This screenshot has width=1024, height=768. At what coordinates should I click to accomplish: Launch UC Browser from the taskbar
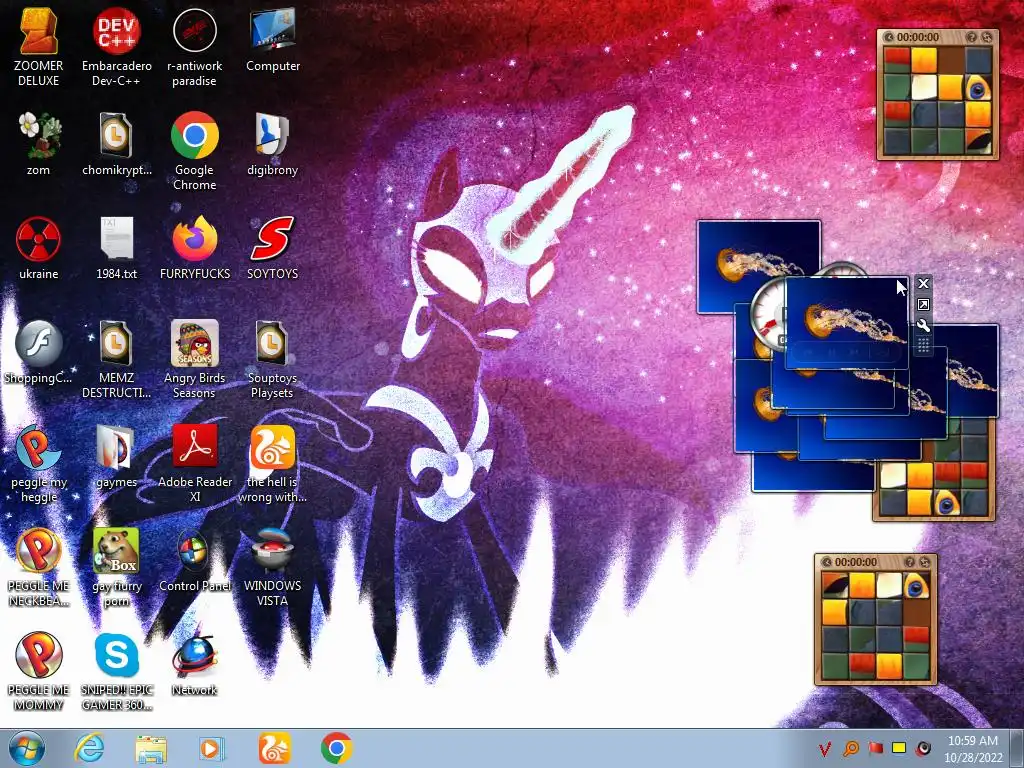pyautogui.click(x=274, y=748)
